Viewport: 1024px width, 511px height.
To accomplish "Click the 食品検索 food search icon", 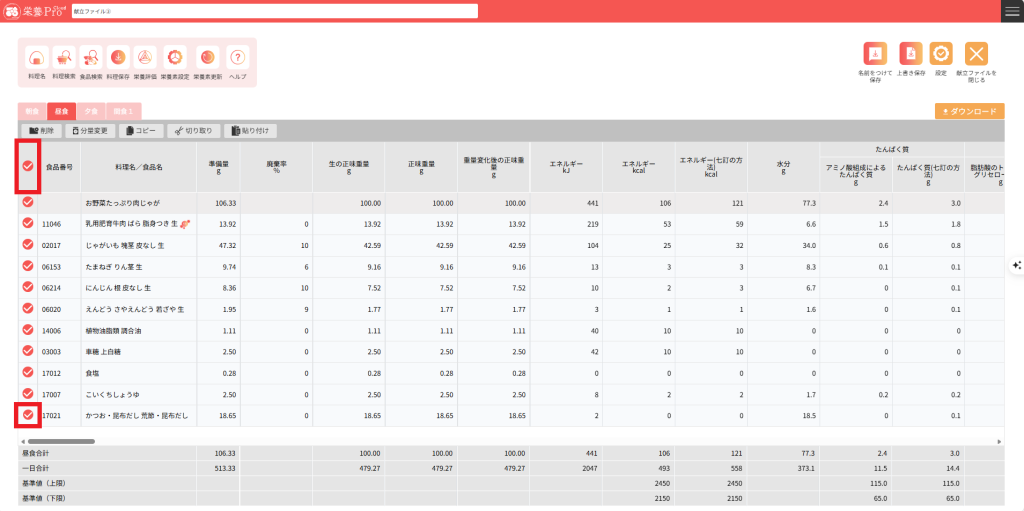I will pyautogui.click(x=91, y=58).
